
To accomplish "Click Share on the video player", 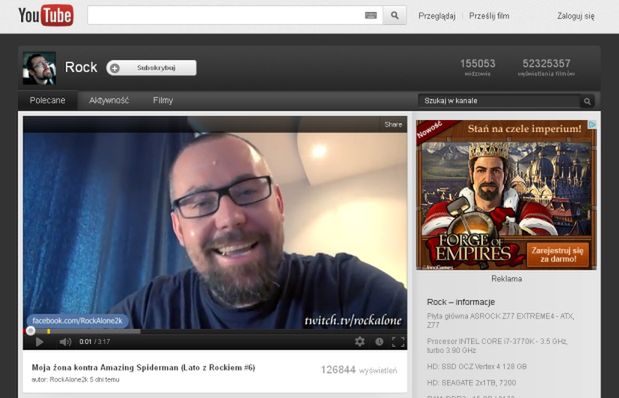I will pyautogui.click(x=393, y=124).
